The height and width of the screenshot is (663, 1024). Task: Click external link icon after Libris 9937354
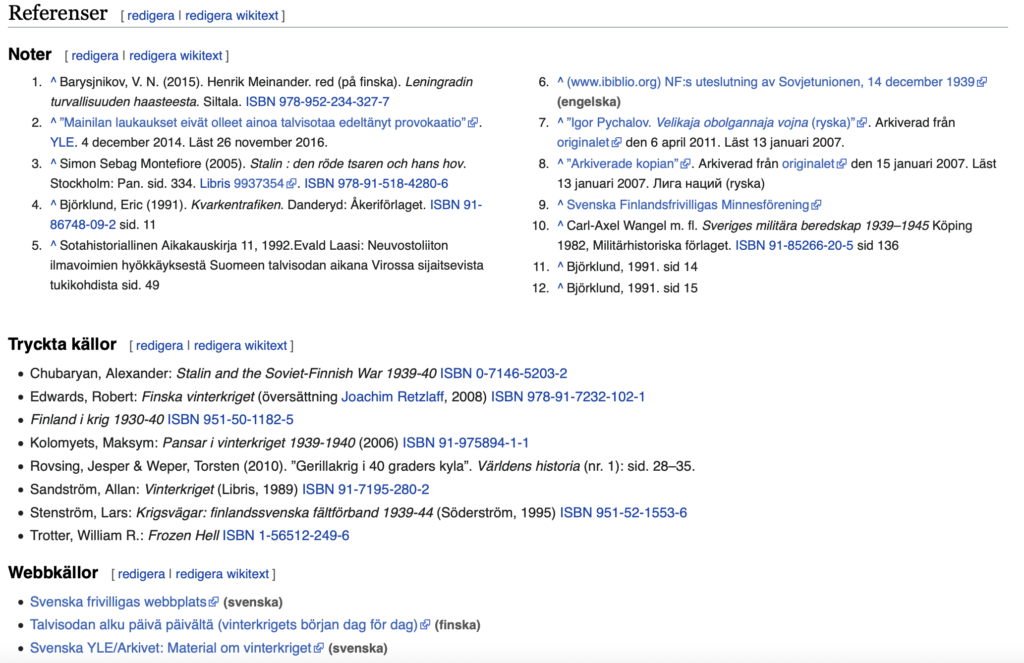[x=292, y=184]
